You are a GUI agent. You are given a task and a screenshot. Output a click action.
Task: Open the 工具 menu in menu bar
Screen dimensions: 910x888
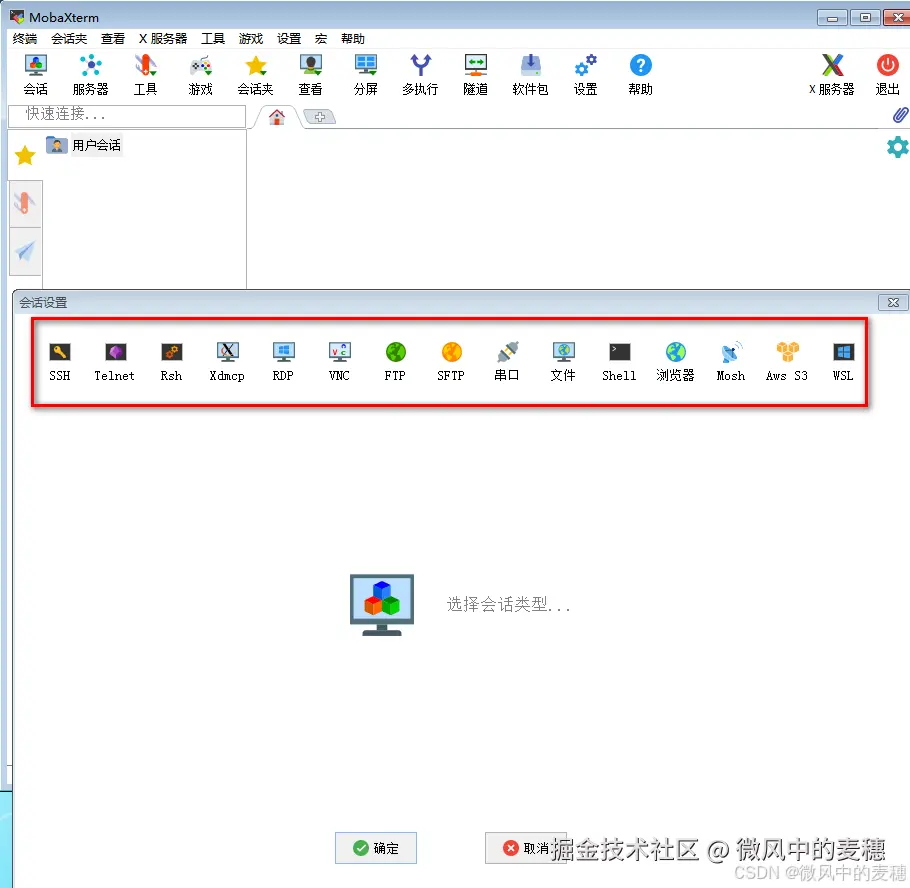click(213, 39)
